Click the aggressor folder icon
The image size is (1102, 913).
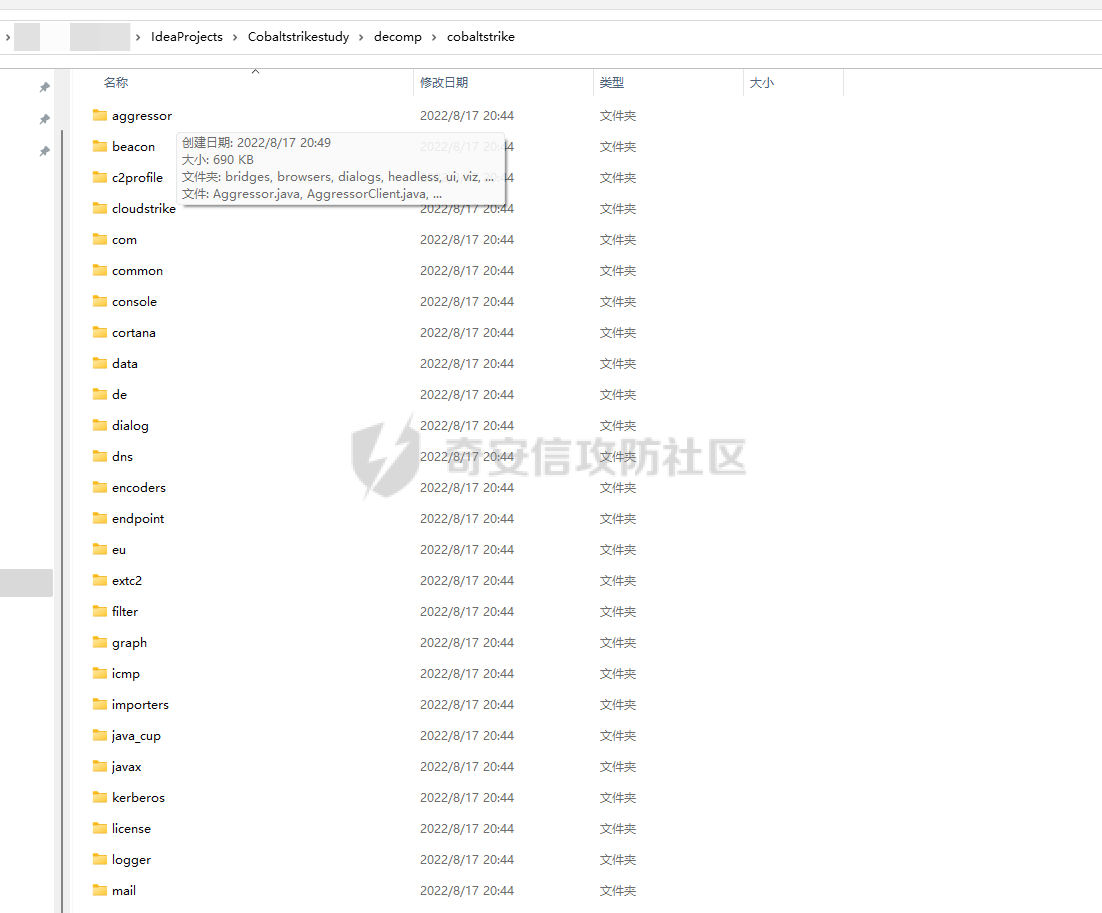[100, 115]
